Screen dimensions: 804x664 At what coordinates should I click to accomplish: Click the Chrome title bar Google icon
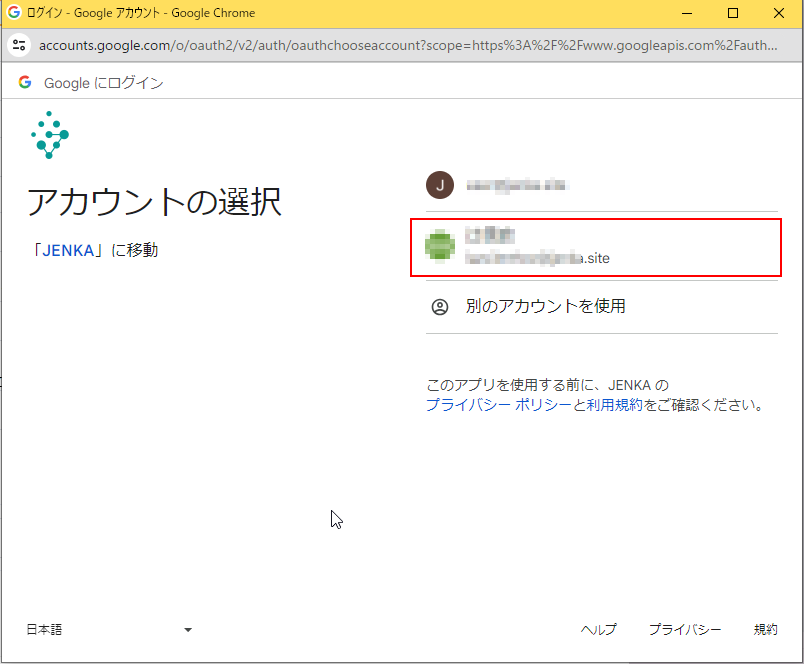coord(14,12)
